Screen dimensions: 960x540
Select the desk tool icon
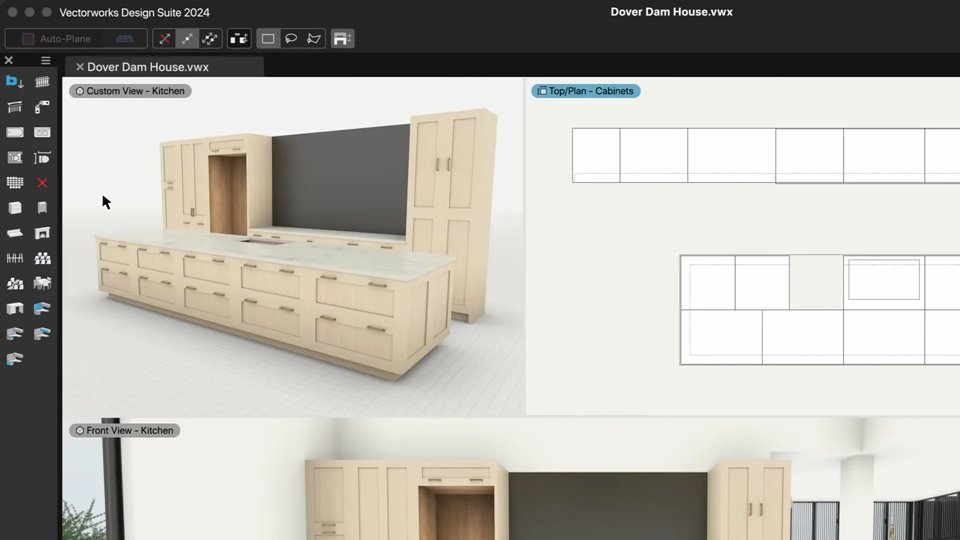point(15,309)
